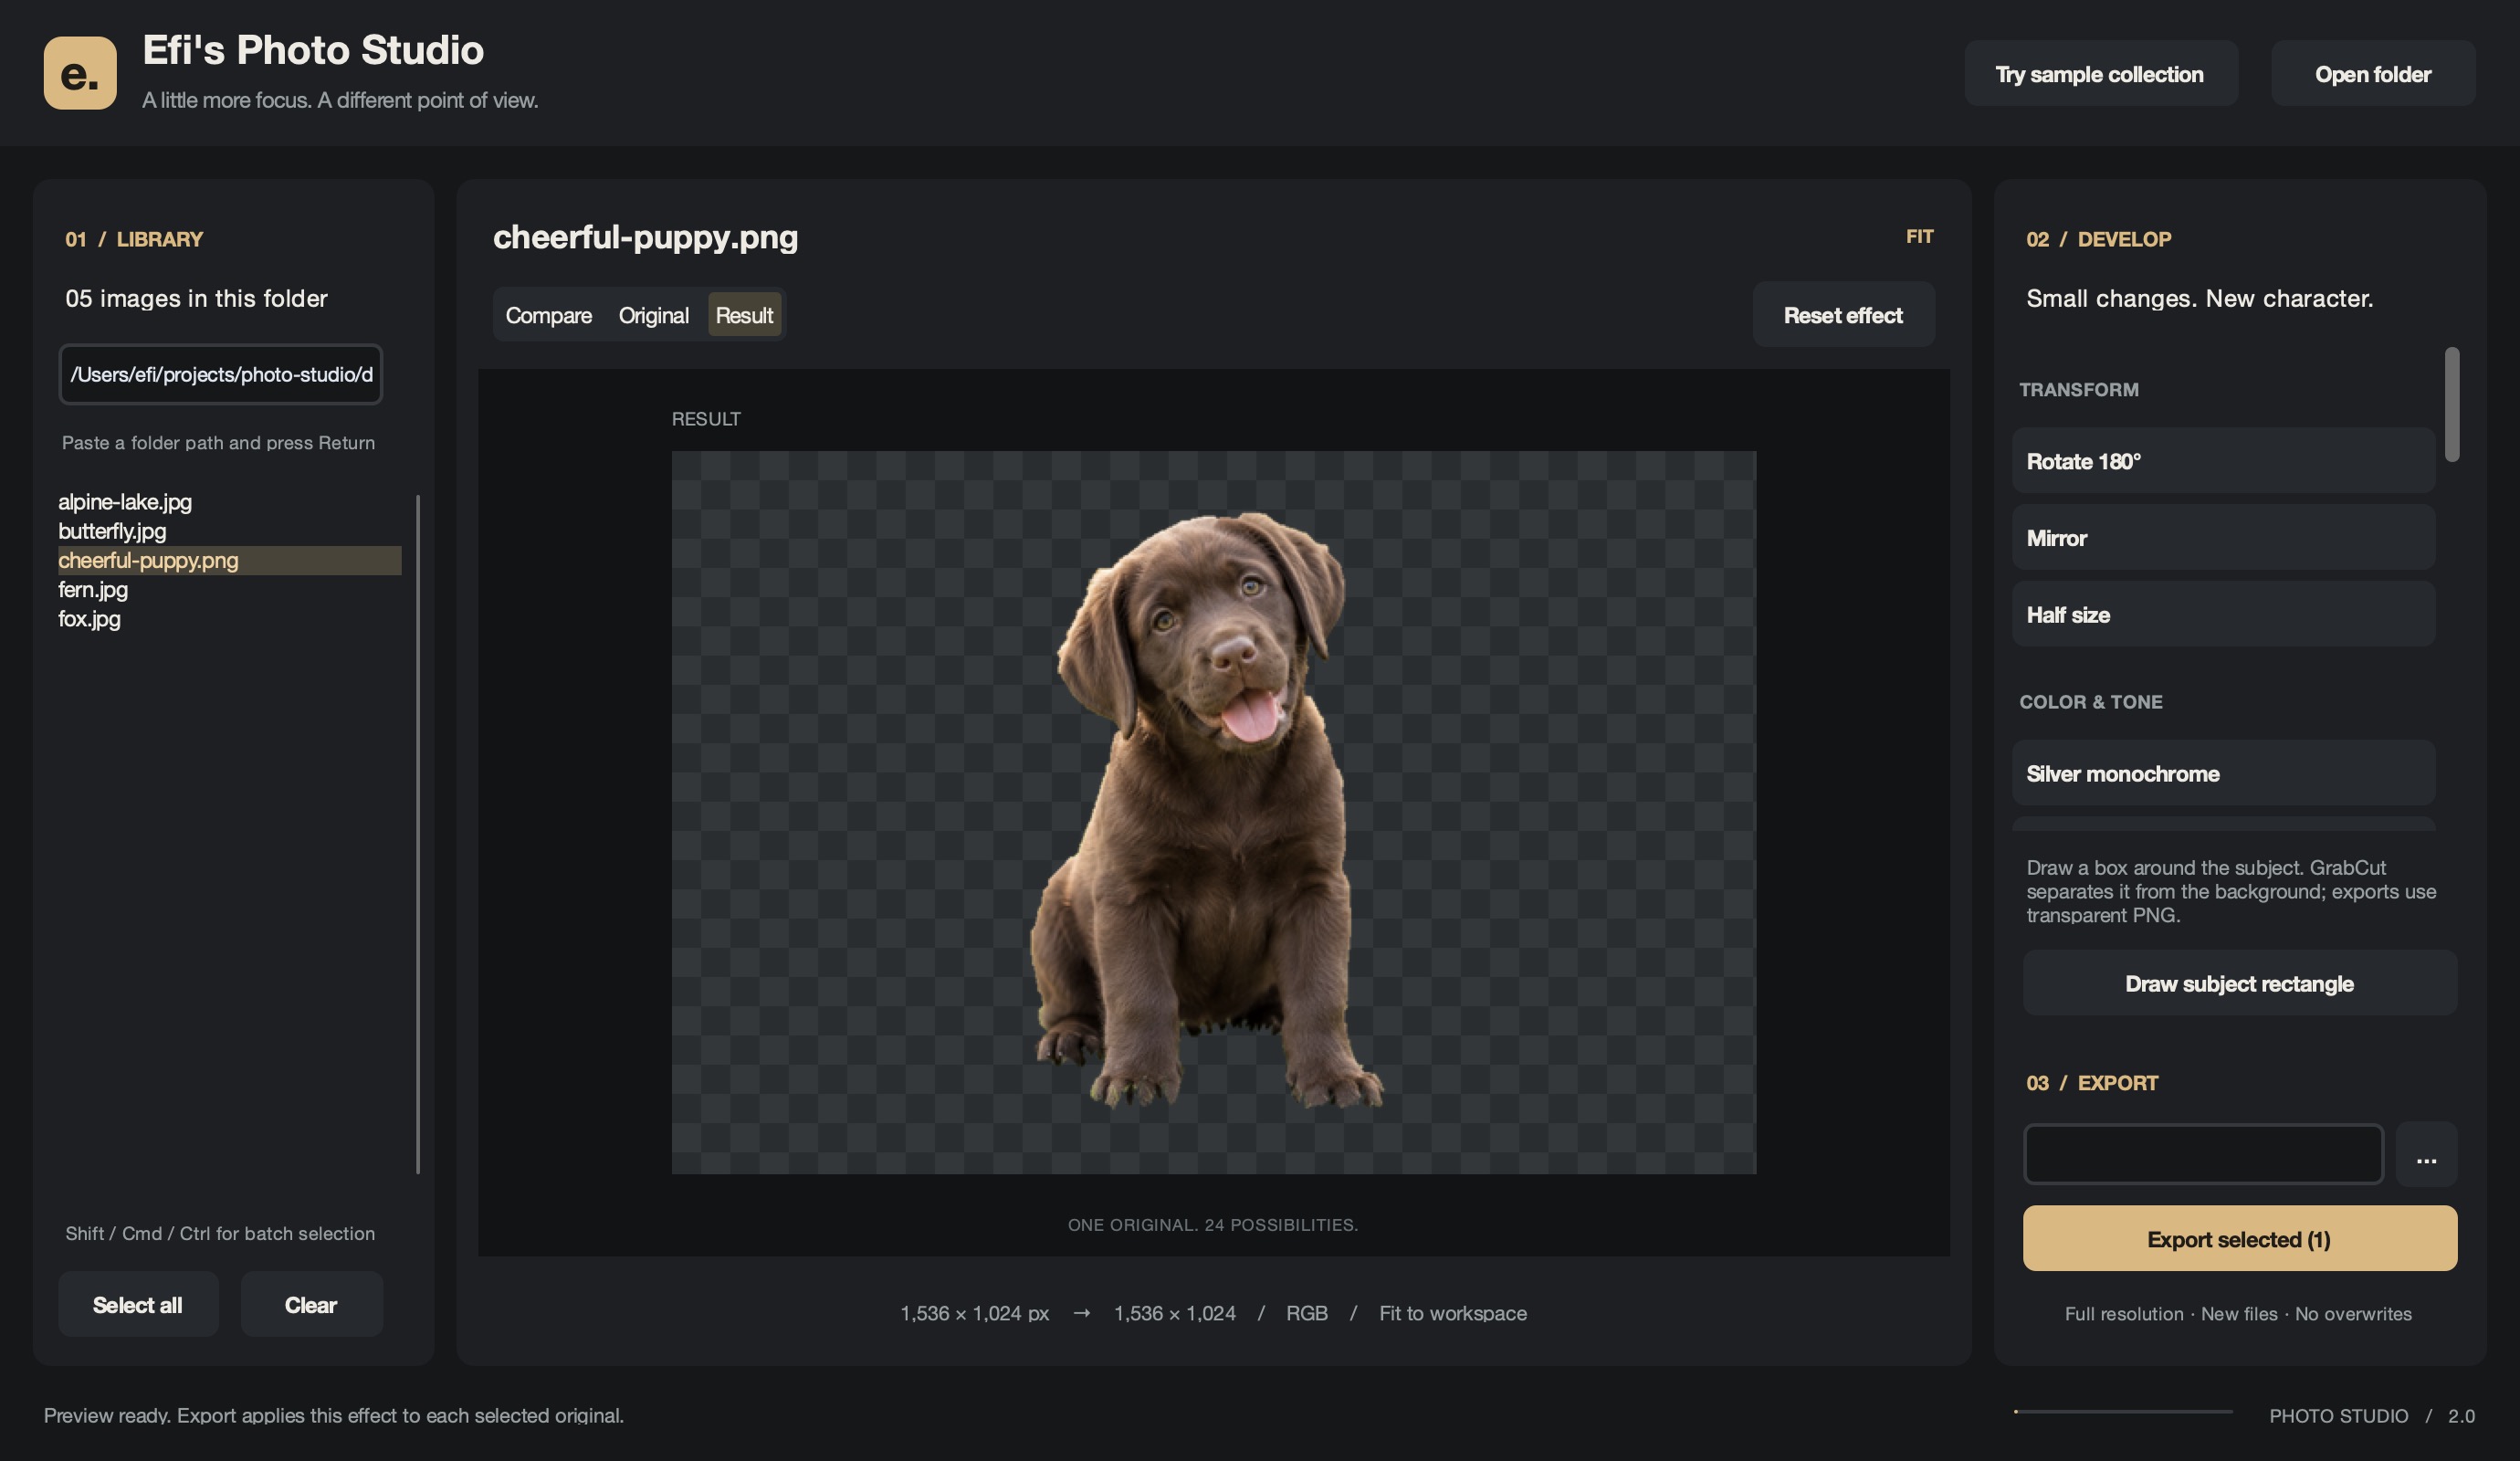The image size is (2520, 1461).
Task: Open the export folder browse button (…)
Action: (x=2426, y=1154)
